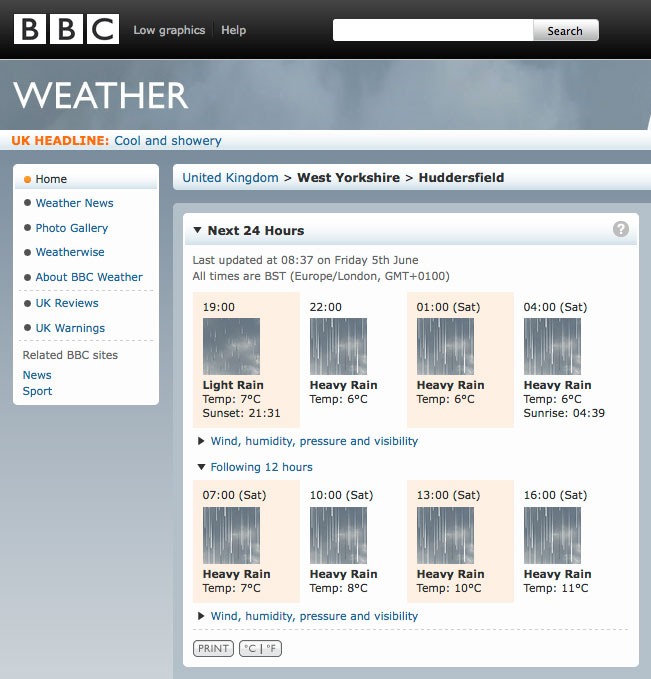Image resolution: width=651 pixels, height=679 pixels.
Task: Click the WEATHER banner title
Action: tap(101, 95)
